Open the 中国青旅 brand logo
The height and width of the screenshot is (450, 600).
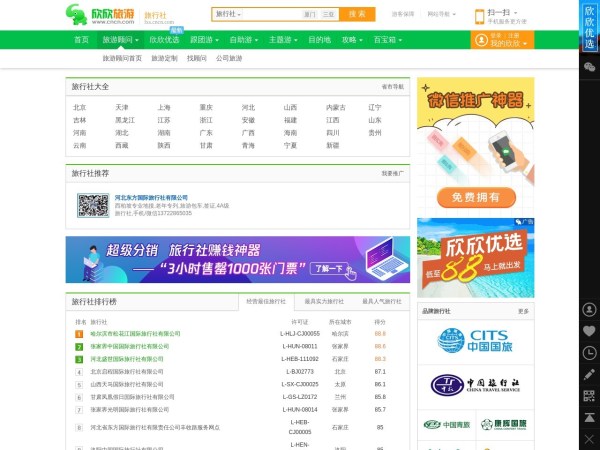[x=447, y=425]
